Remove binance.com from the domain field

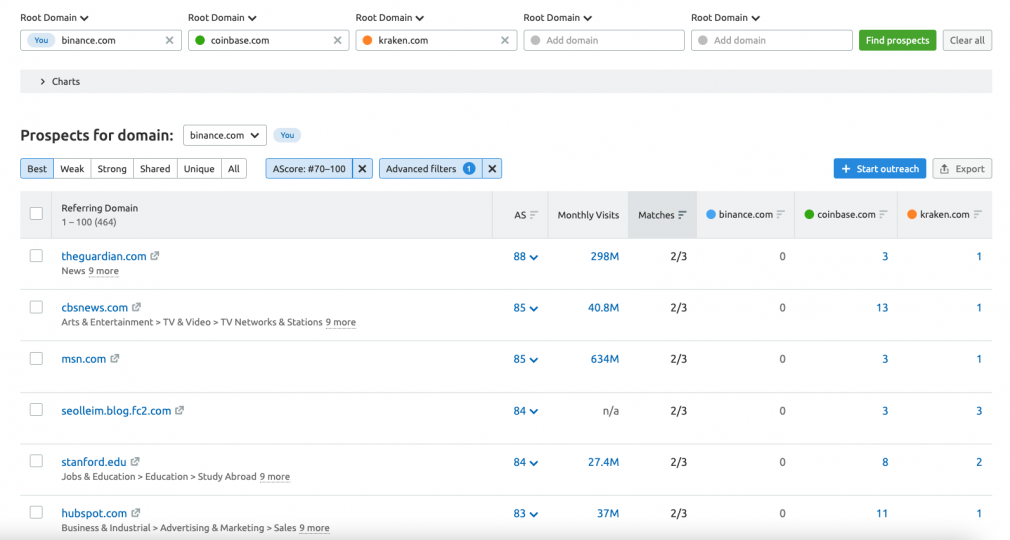coord(169,40)
